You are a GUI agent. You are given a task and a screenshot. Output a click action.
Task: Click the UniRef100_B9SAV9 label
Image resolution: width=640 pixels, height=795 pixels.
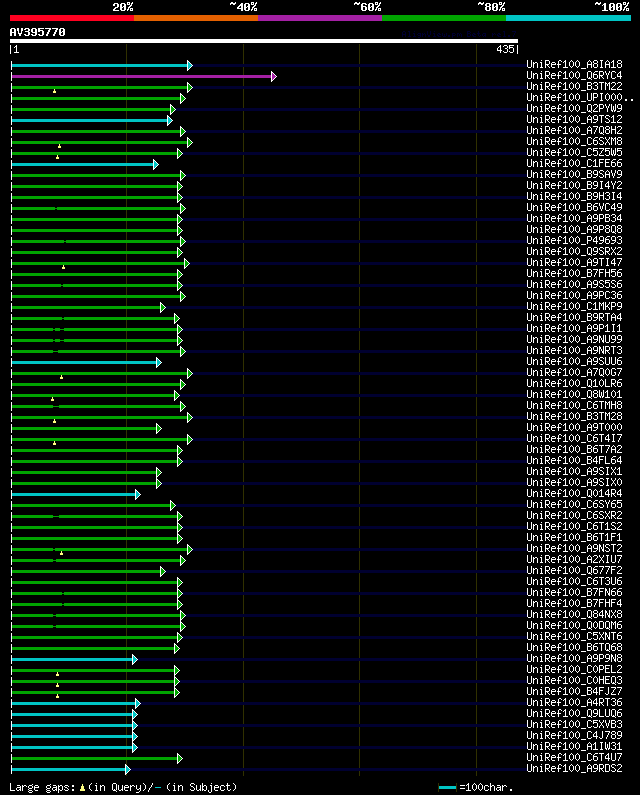pyautogui.click(x=574, y=174)
